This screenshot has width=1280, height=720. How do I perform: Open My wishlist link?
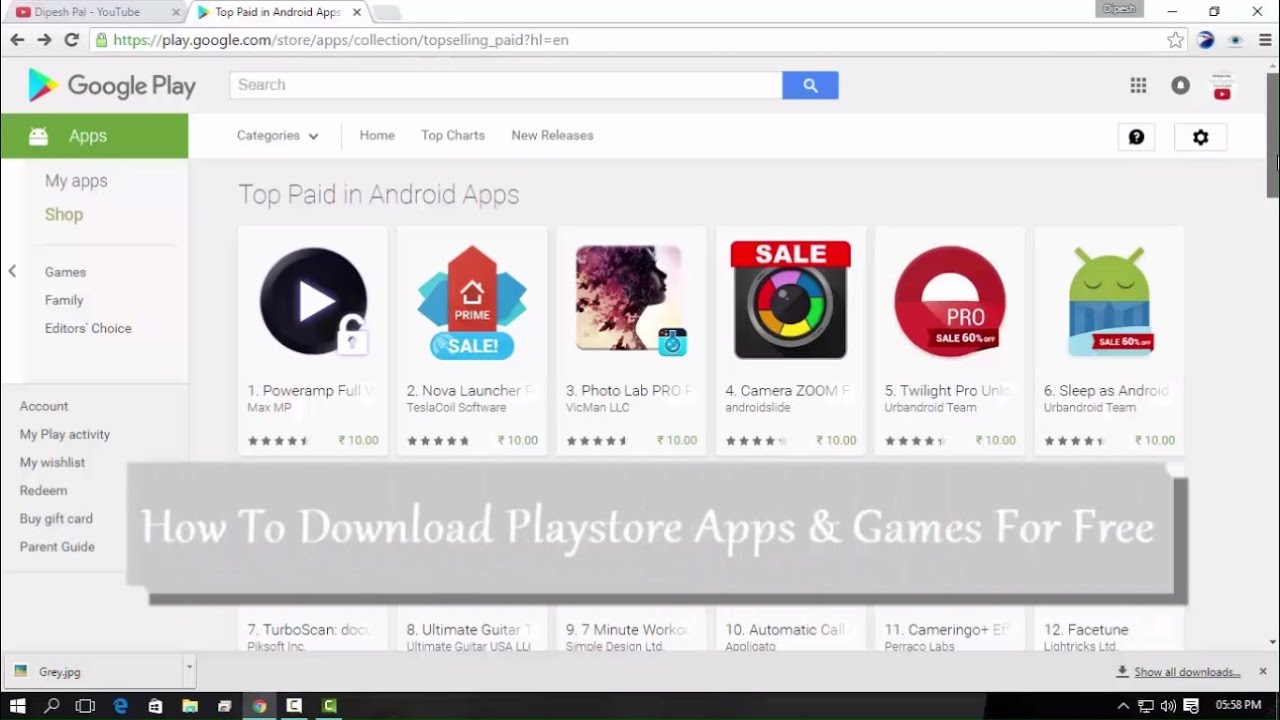[x=52, y=462]
